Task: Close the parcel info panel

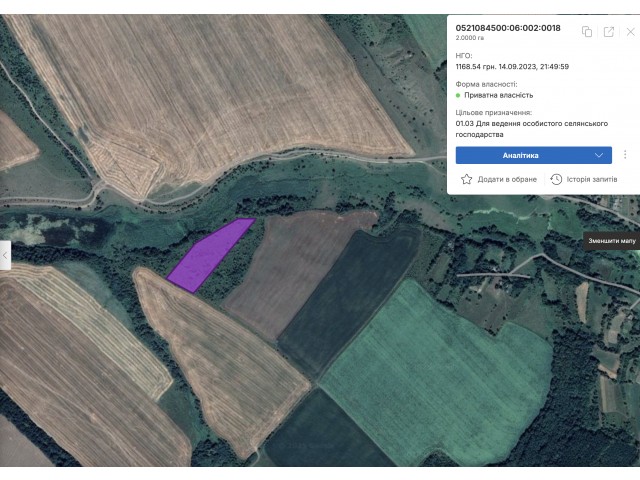Action: point(631,31)
